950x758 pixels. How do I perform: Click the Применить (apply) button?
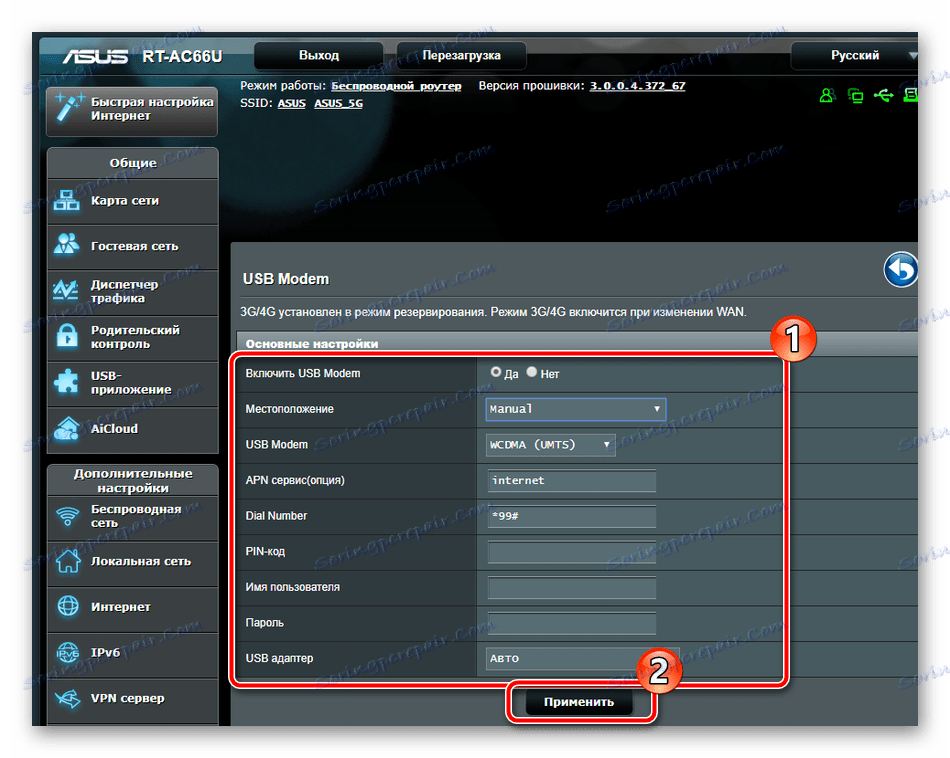[579, 702]
